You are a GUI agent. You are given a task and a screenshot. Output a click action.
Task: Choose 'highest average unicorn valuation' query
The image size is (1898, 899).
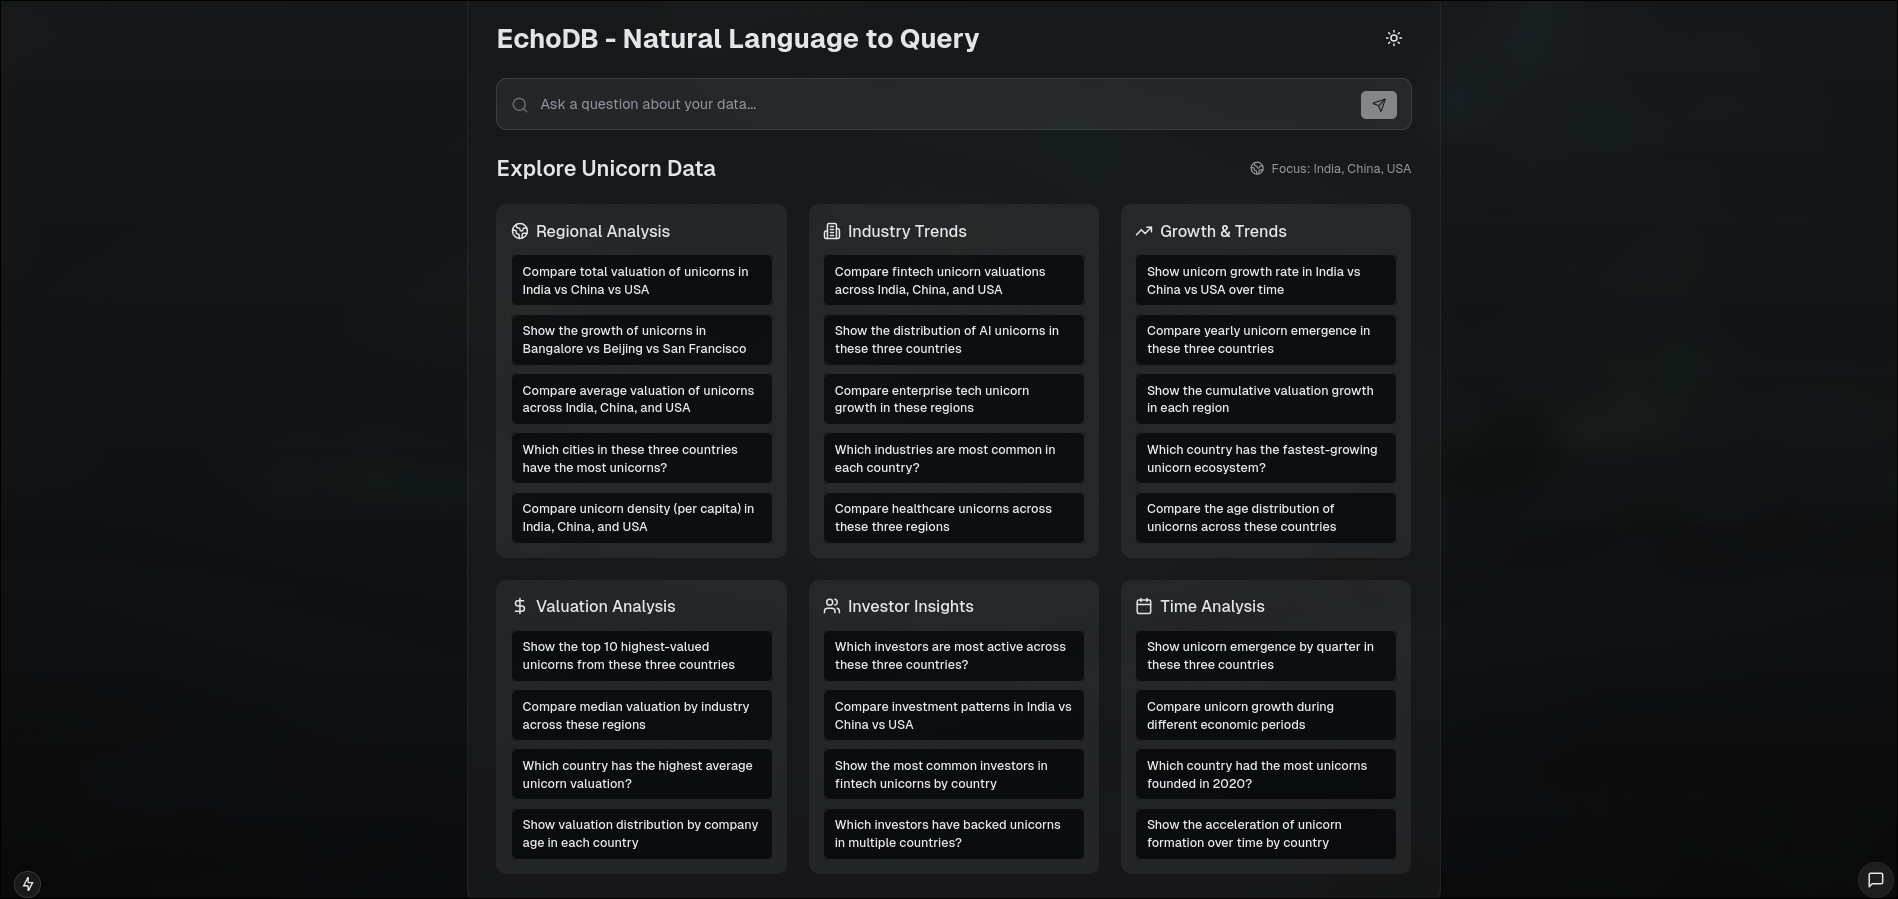[x=641, y=774]
